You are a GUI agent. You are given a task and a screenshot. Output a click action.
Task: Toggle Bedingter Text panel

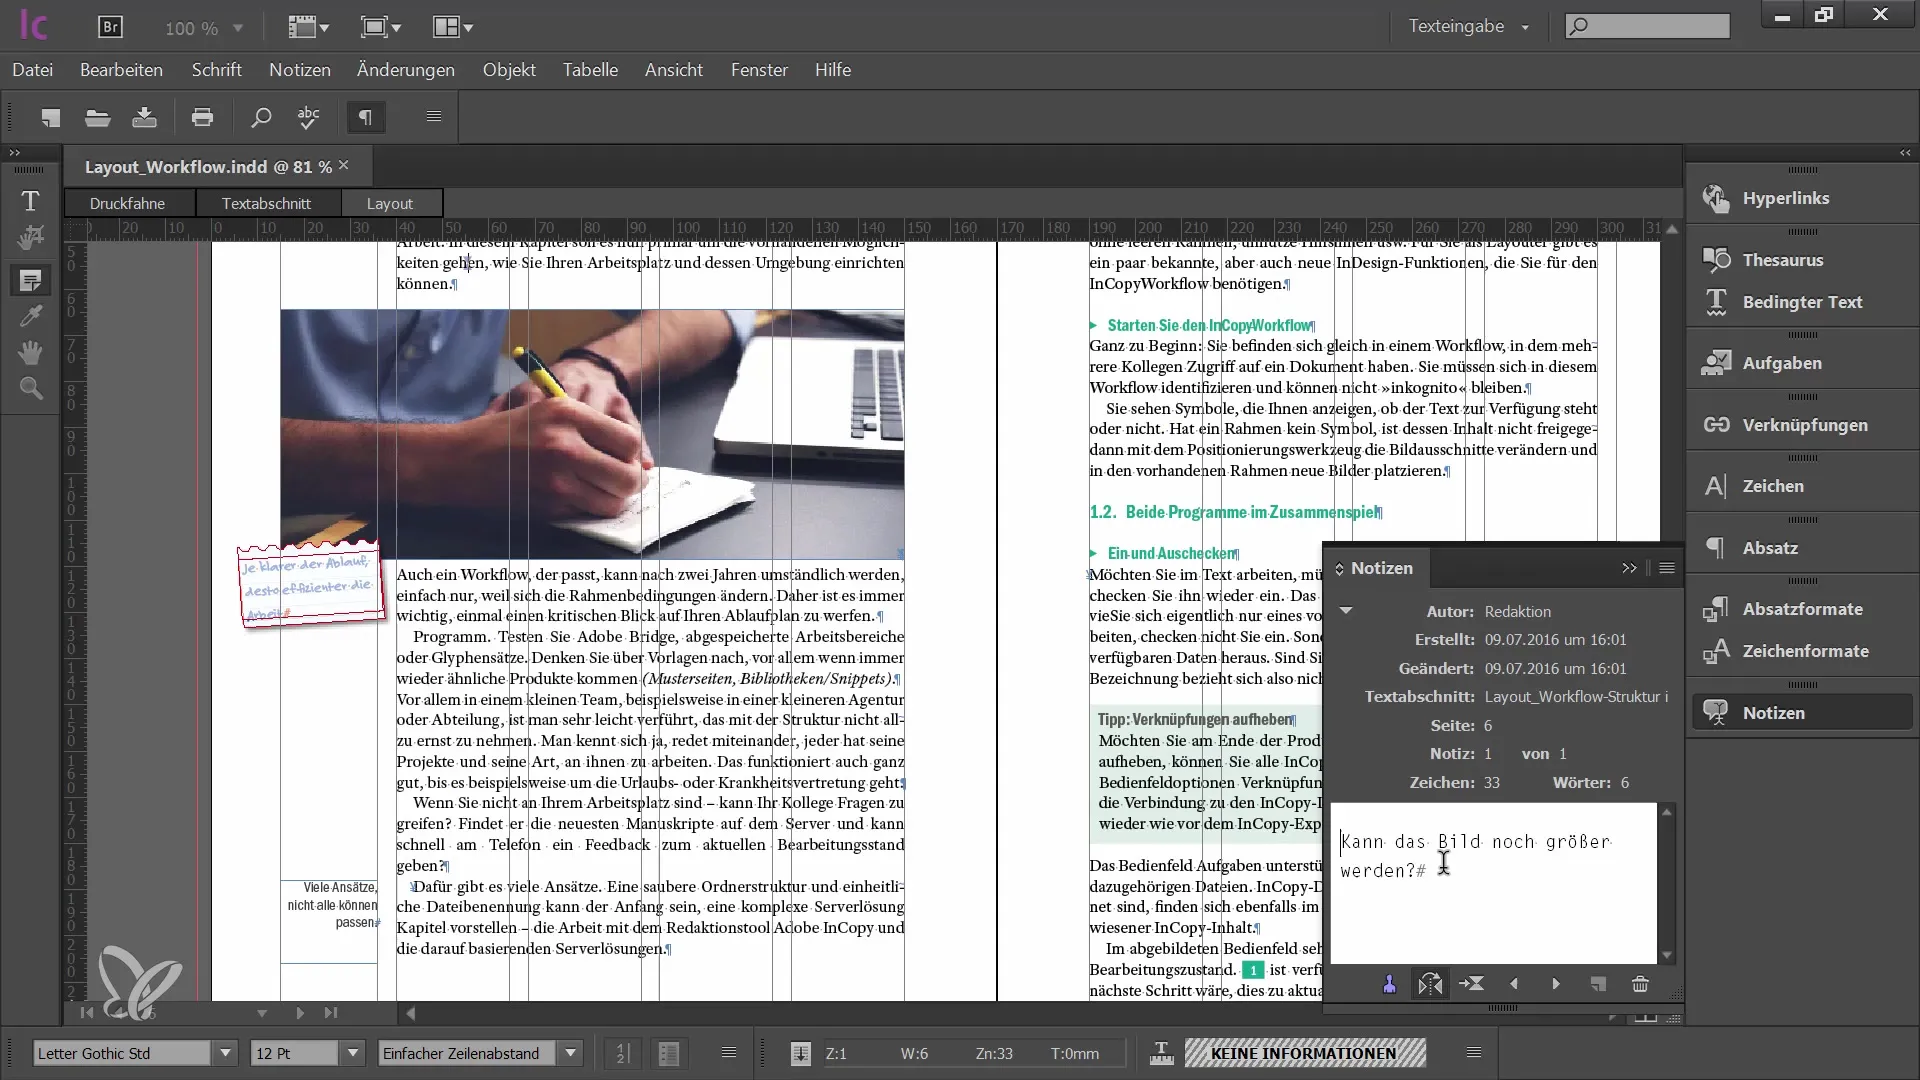pos(1800,302)
